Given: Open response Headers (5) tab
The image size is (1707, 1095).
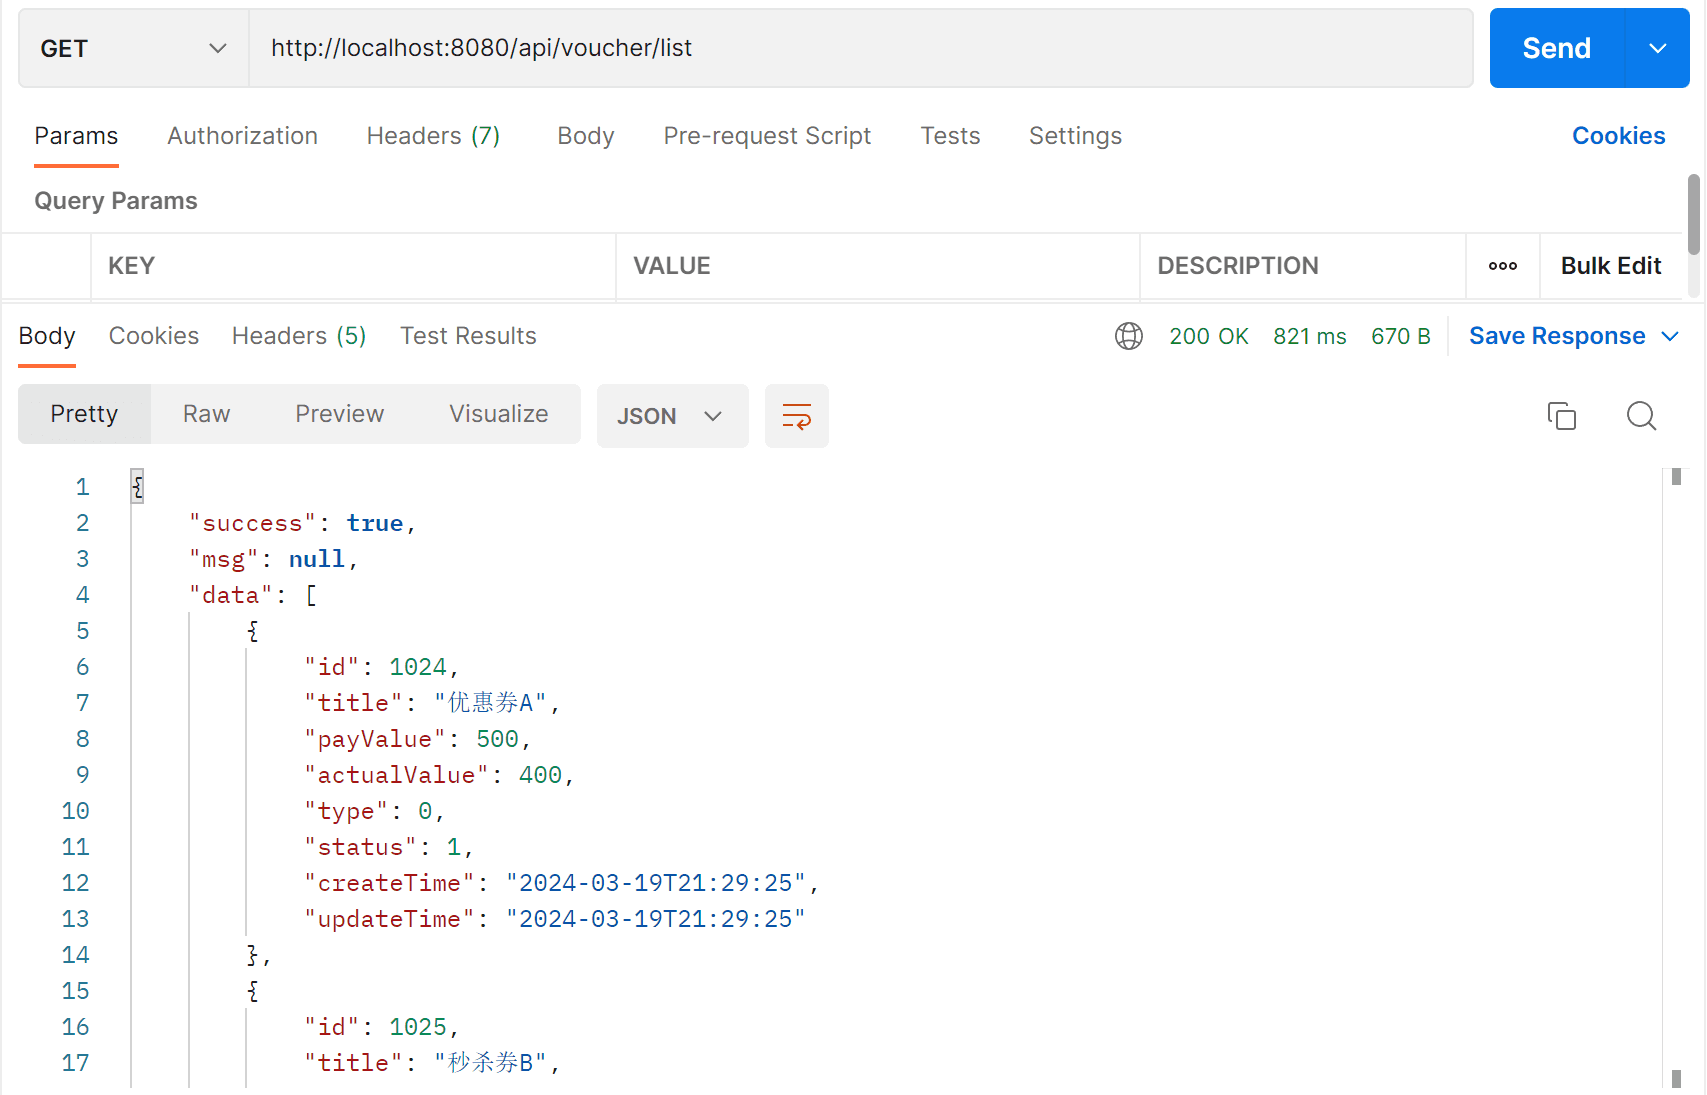Looking at the screenshot, I should point(299,336).
